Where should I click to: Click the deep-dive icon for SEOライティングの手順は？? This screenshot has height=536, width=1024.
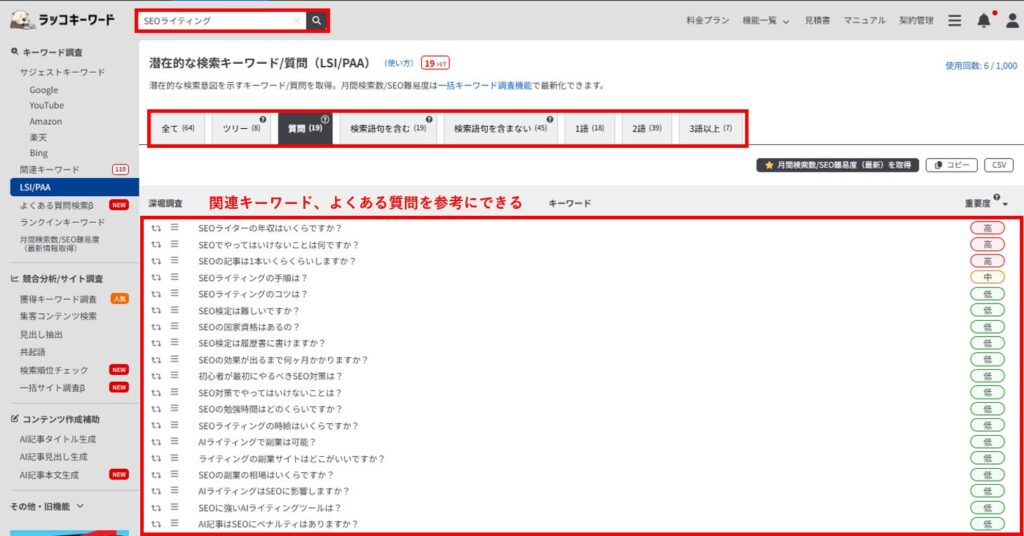tap(156, 277)
